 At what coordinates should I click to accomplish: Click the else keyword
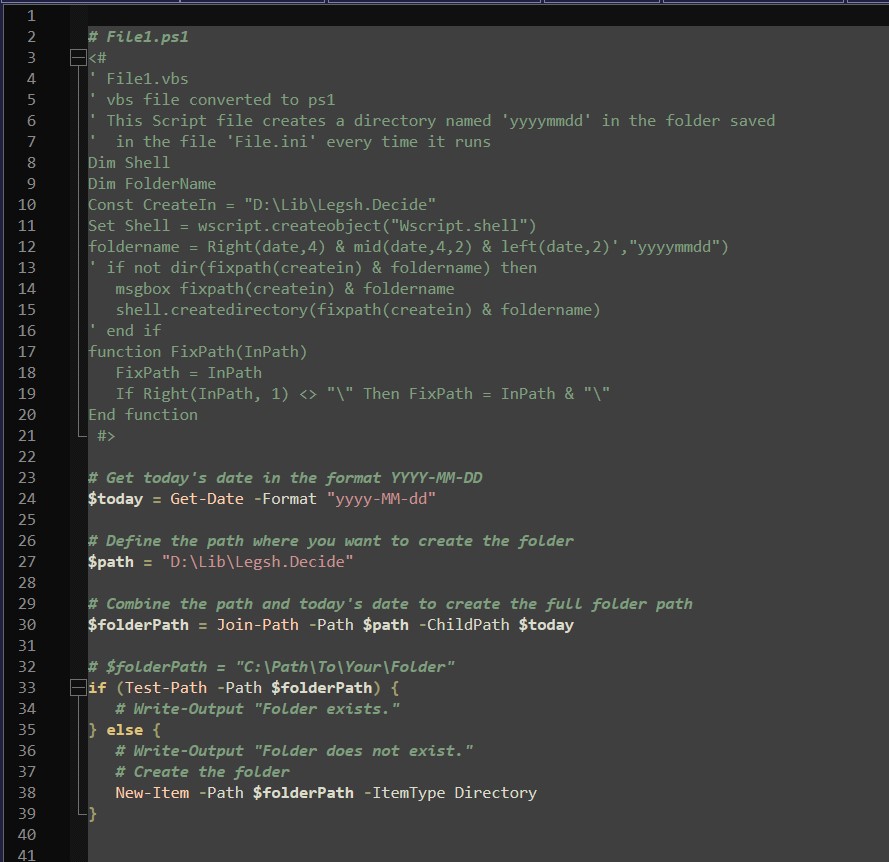click(124, 730)
